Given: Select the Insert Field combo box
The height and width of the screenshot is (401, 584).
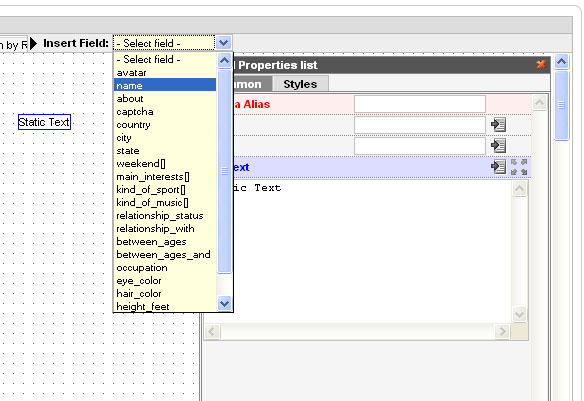Looking at the screenshot, I should 172,43.
